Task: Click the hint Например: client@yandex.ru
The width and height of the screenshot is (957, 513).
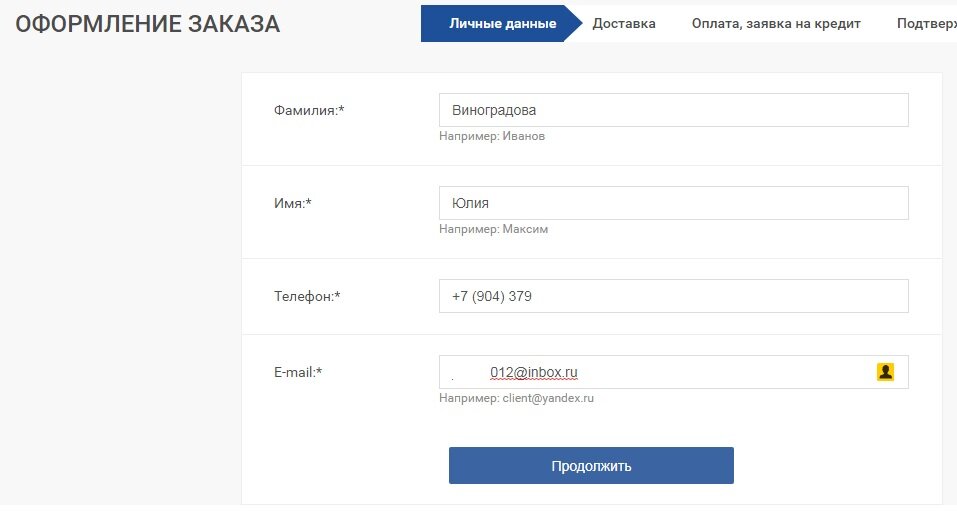Action: pos(516,398)
